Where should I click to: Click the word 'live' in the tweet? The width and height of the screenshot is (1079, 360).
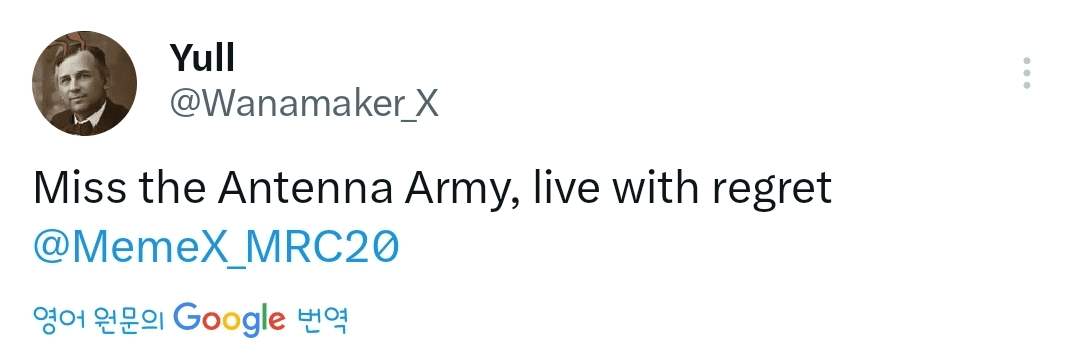click(566, 187)
